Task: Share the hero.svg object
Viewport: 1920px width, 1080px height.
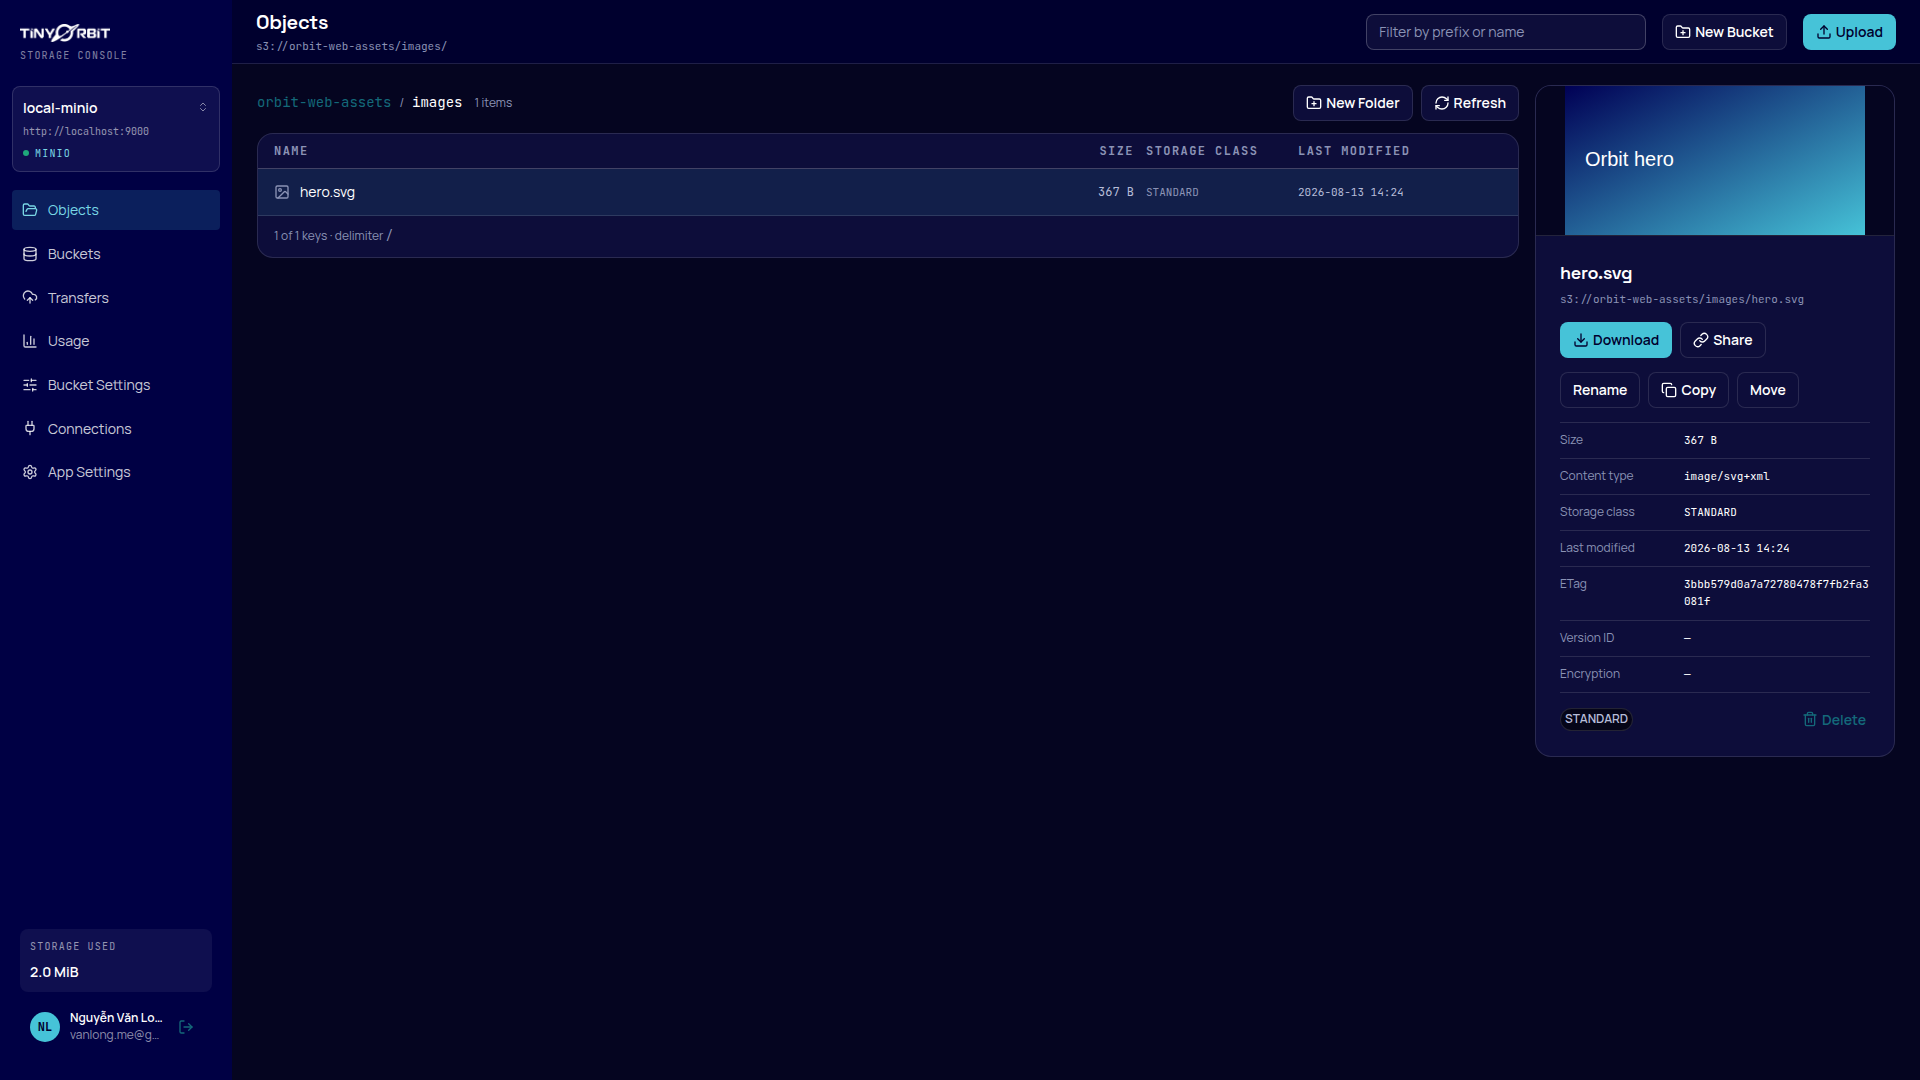Action: tap(1723, 340)
